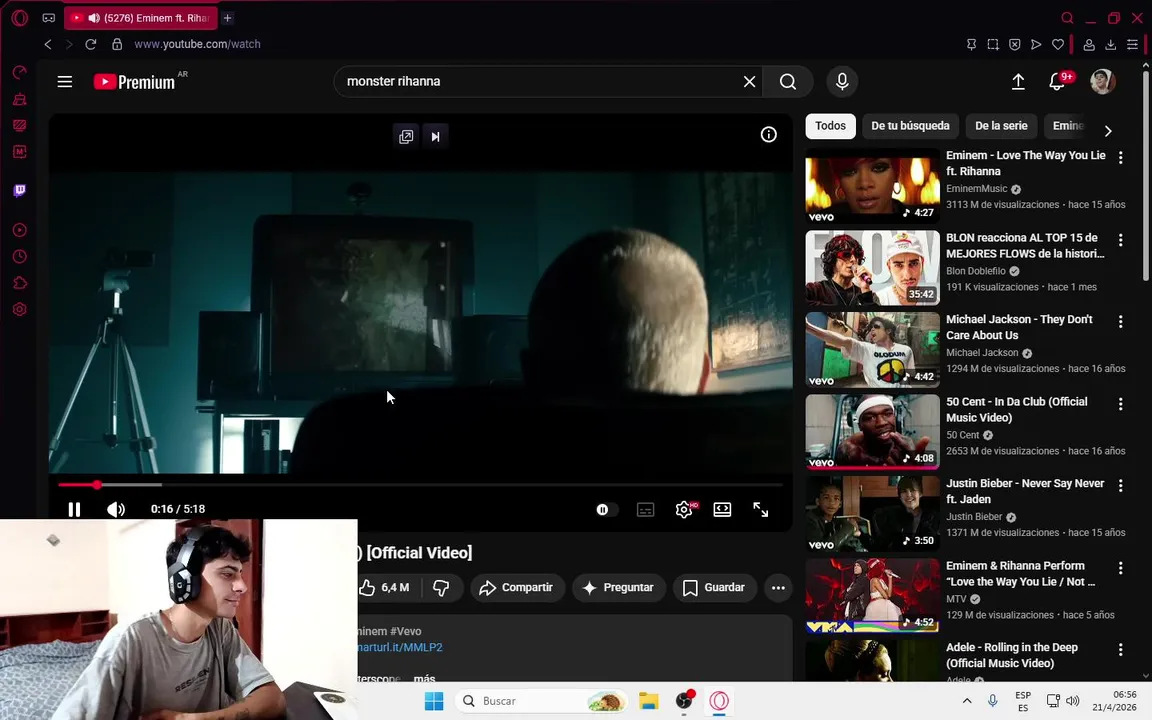
Task: Open more actions ellipsis under video
Action: click(778, 588)
